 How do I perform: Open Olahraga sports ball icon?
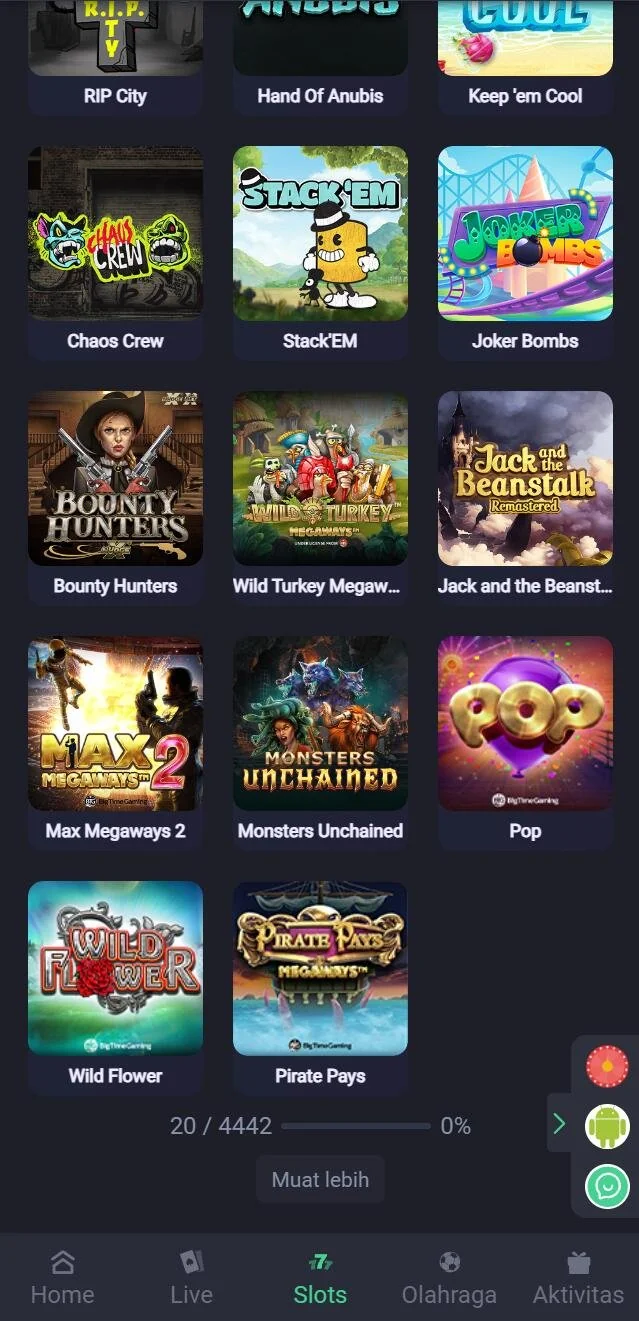coord(449,1262)
